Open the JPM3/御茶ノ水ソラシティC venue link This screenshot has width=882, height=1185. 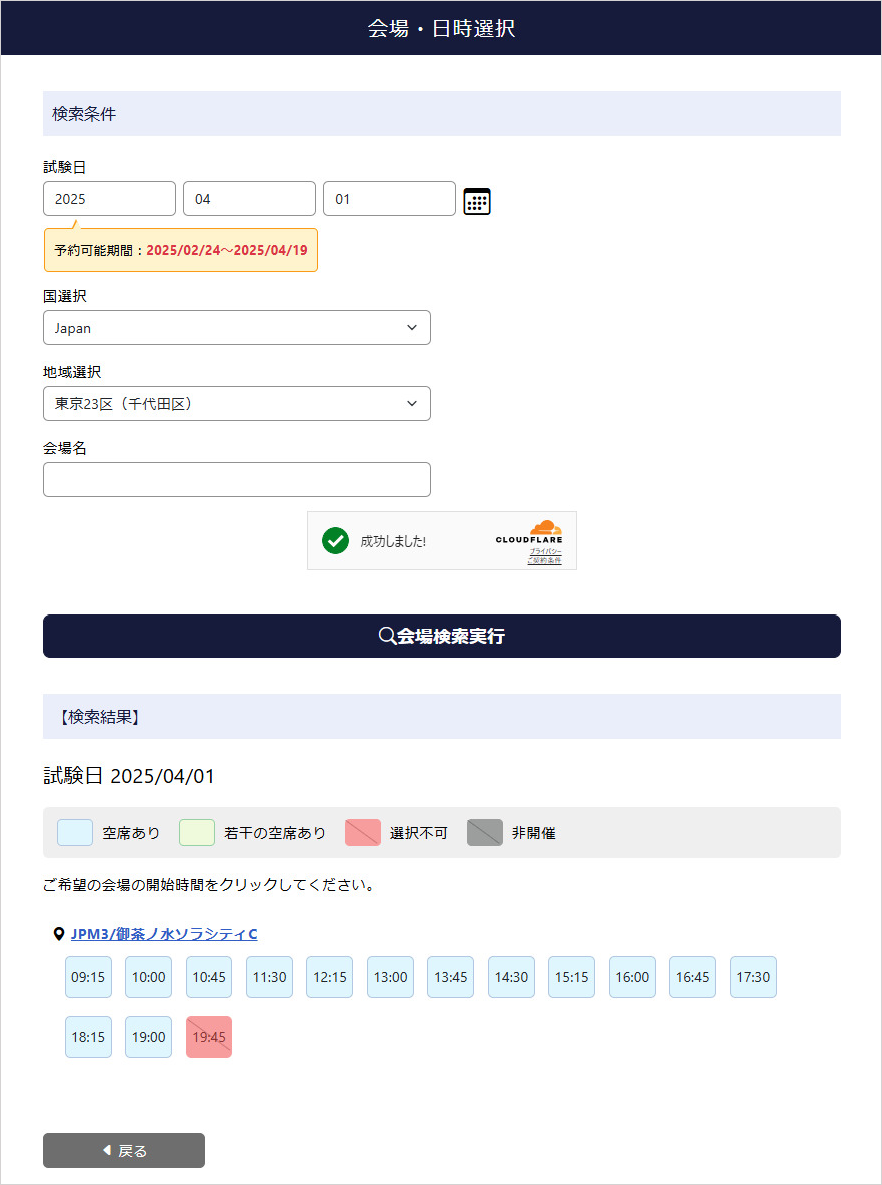pyautogui.click(x=163, y=934)
